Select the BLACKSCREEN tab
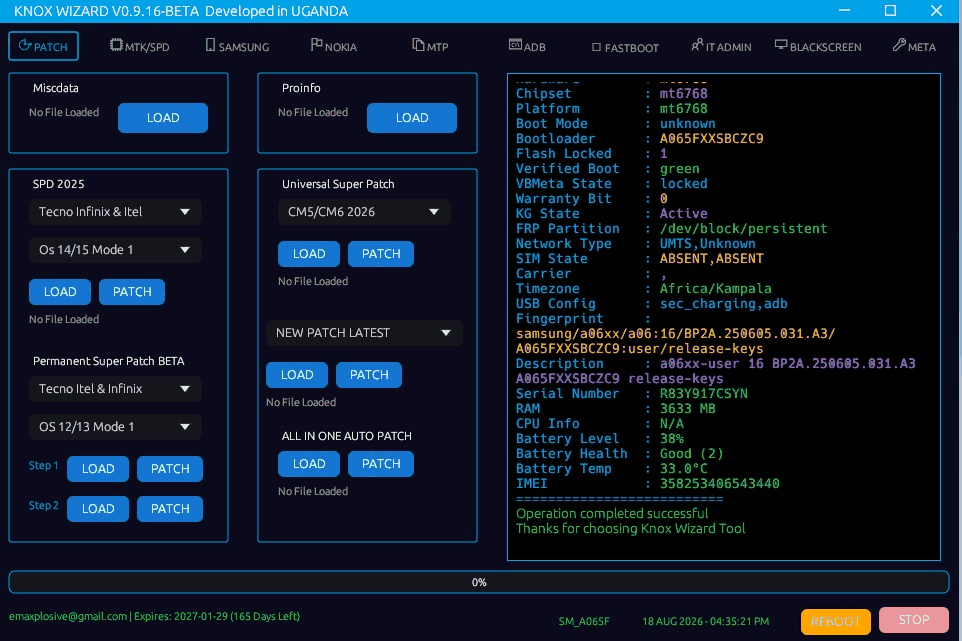Screen dimensions: 962x641 coord(818,47)
